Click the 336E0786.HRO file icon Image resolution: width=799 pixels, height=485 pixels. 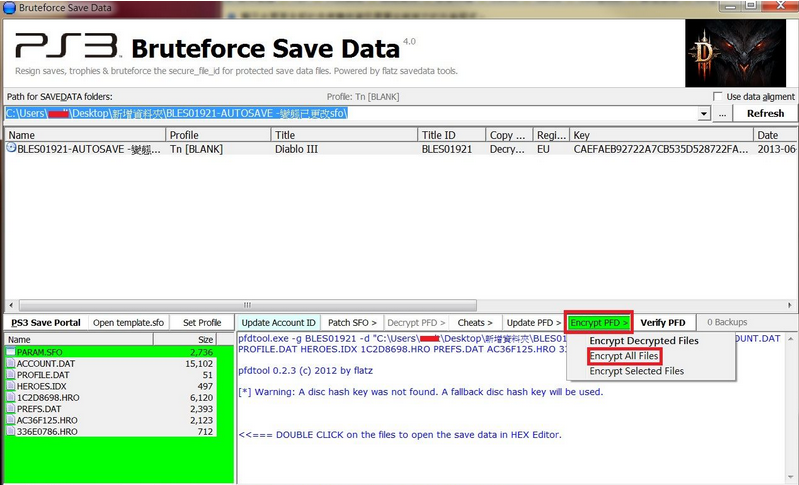(11, 431)
